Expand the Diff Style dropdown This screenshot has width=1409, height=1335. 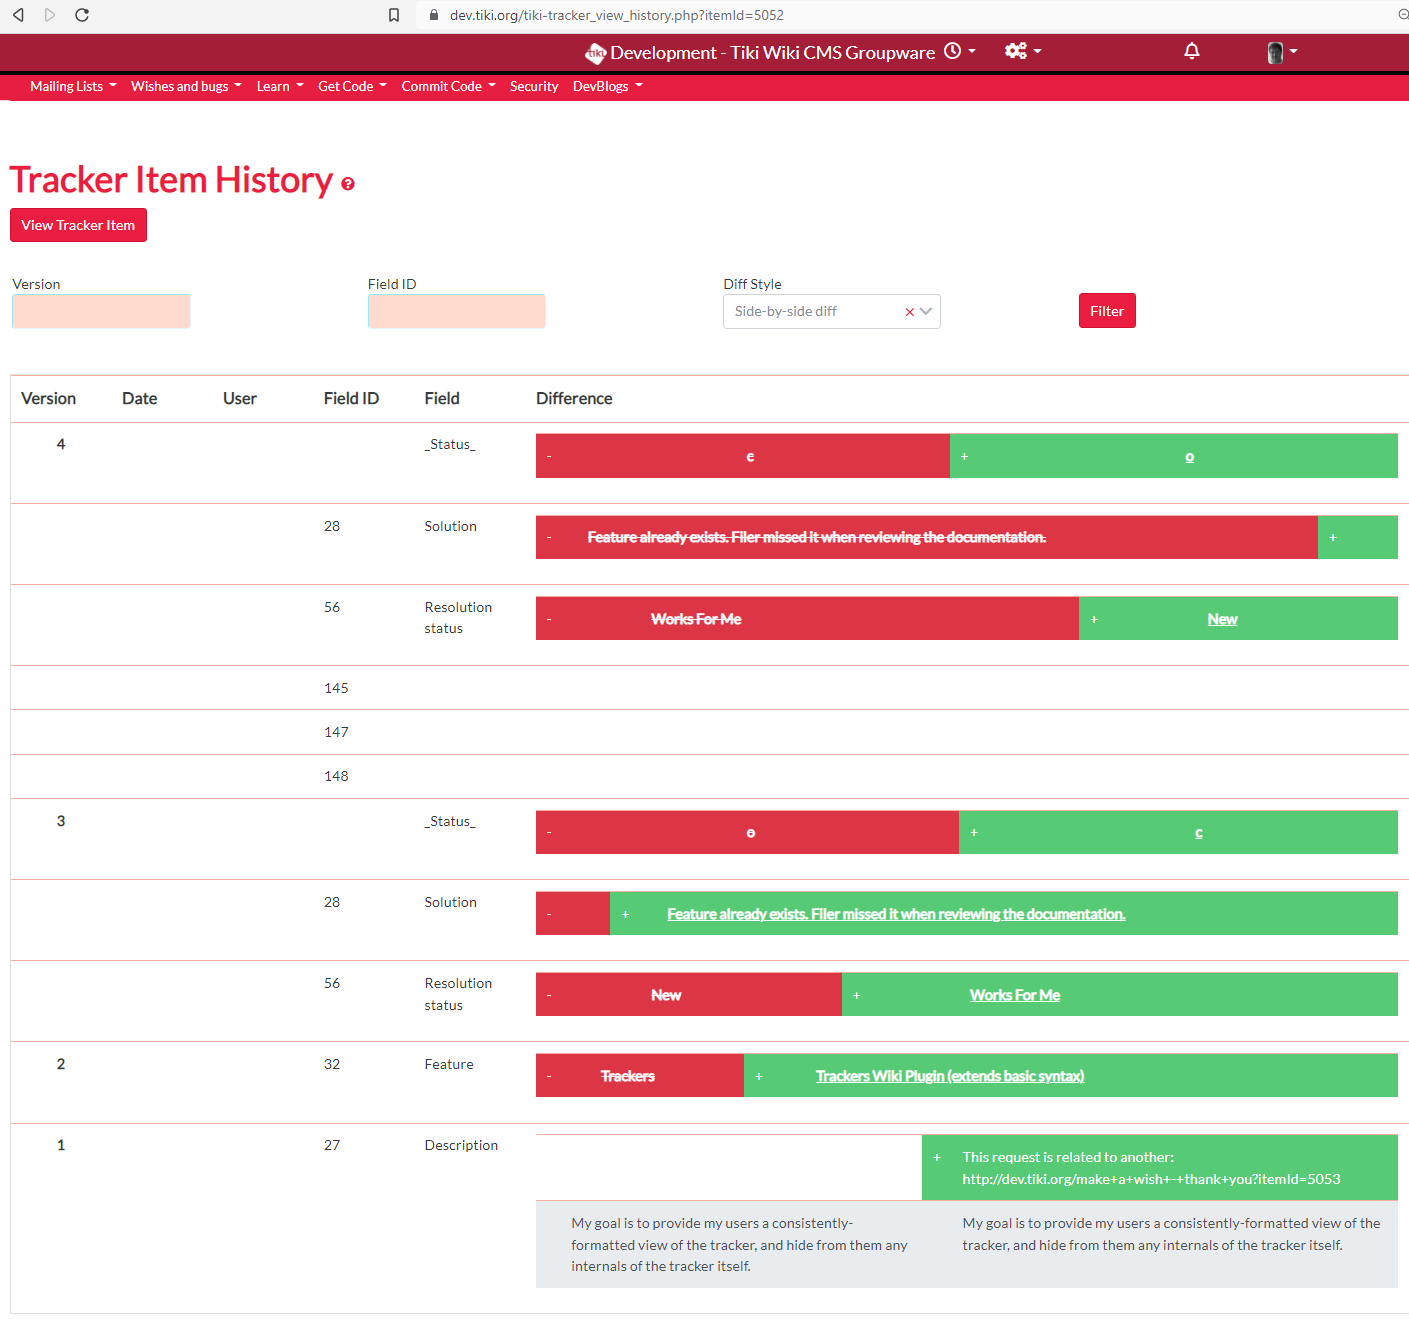point(926,311)
